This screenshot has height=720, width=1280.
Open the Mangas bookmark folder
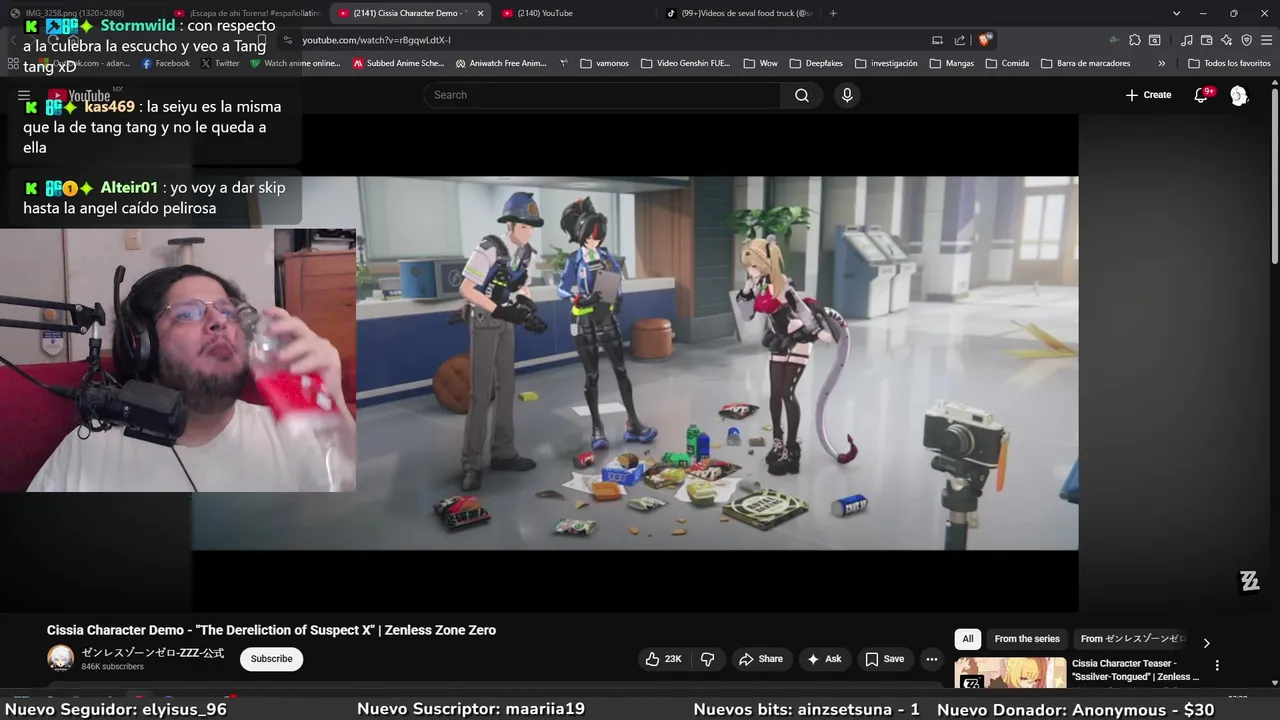click(951, 63)
